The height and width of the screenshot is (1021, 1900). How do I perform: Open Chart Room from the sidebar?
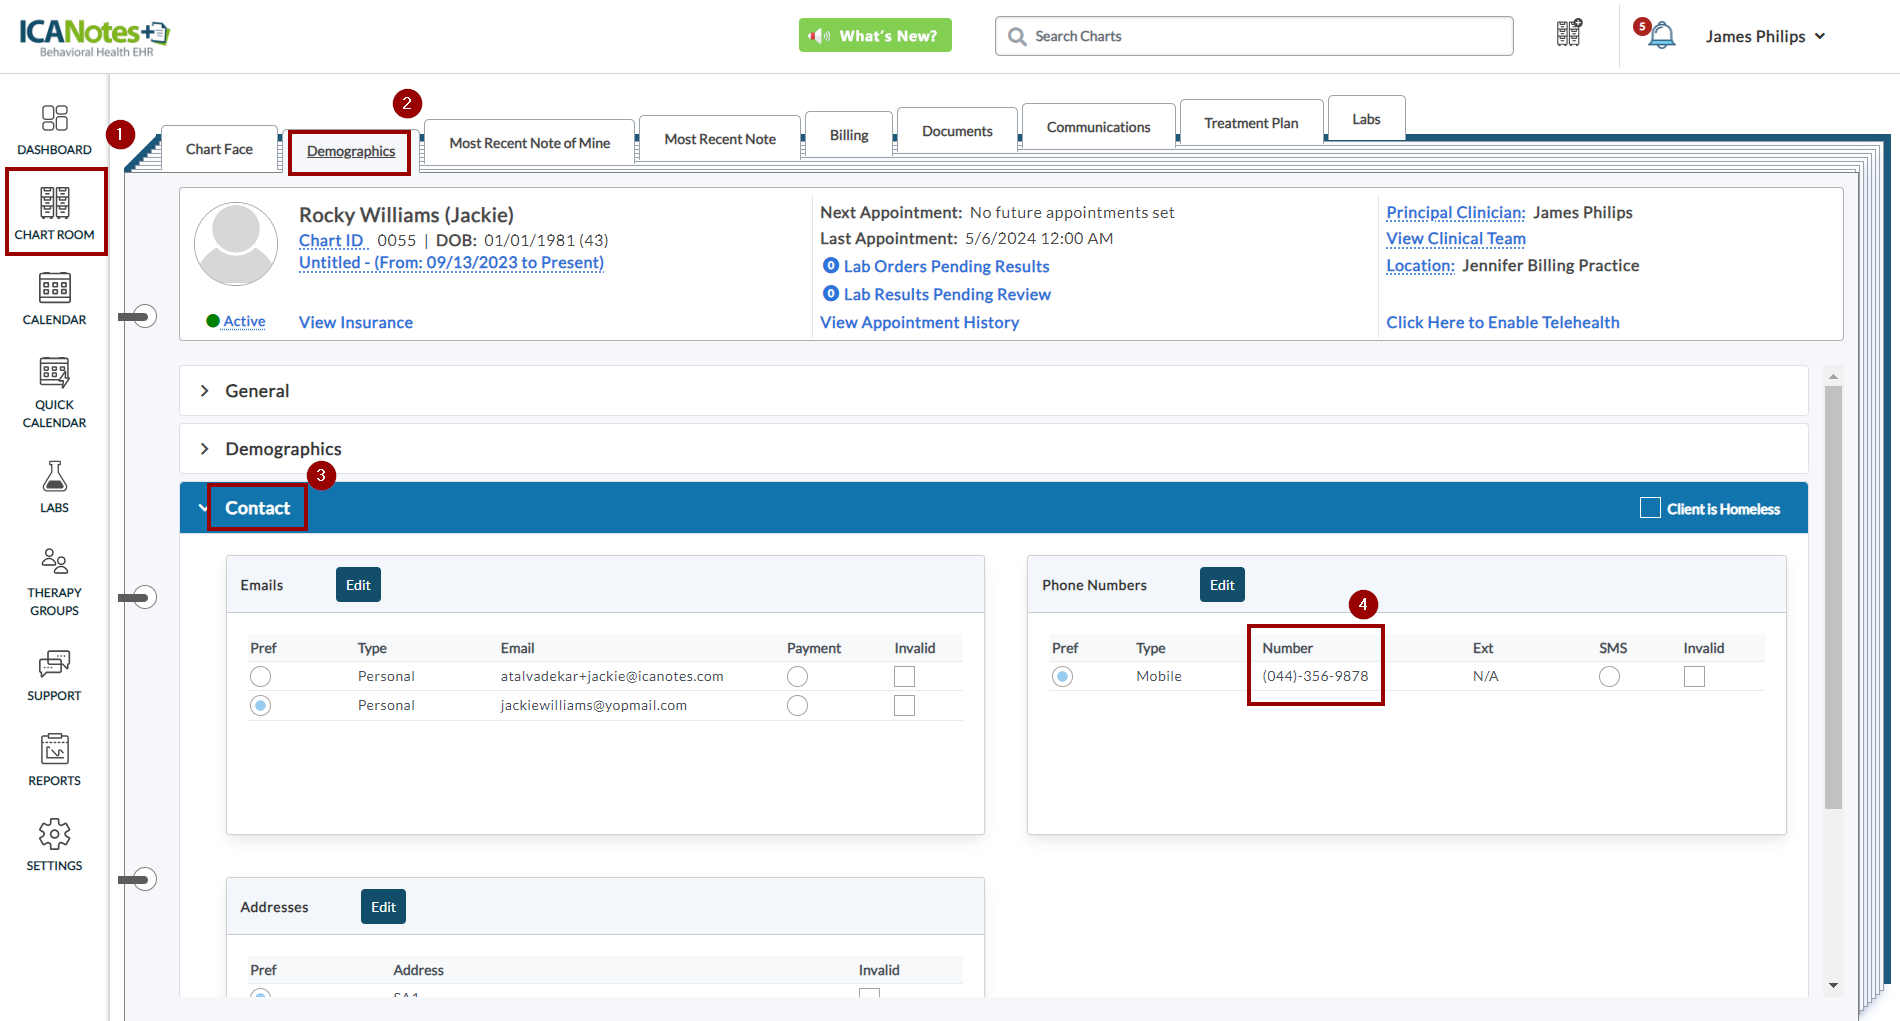(55, 212)
